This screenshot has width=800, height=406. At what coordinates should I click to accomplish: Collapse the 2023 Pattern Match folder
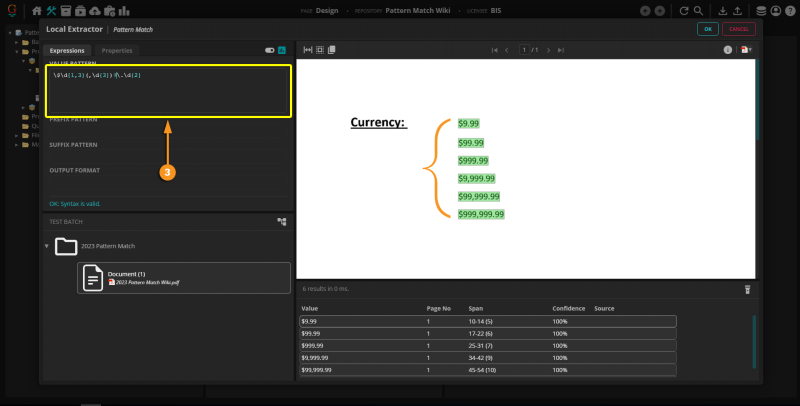pos(46,246)
